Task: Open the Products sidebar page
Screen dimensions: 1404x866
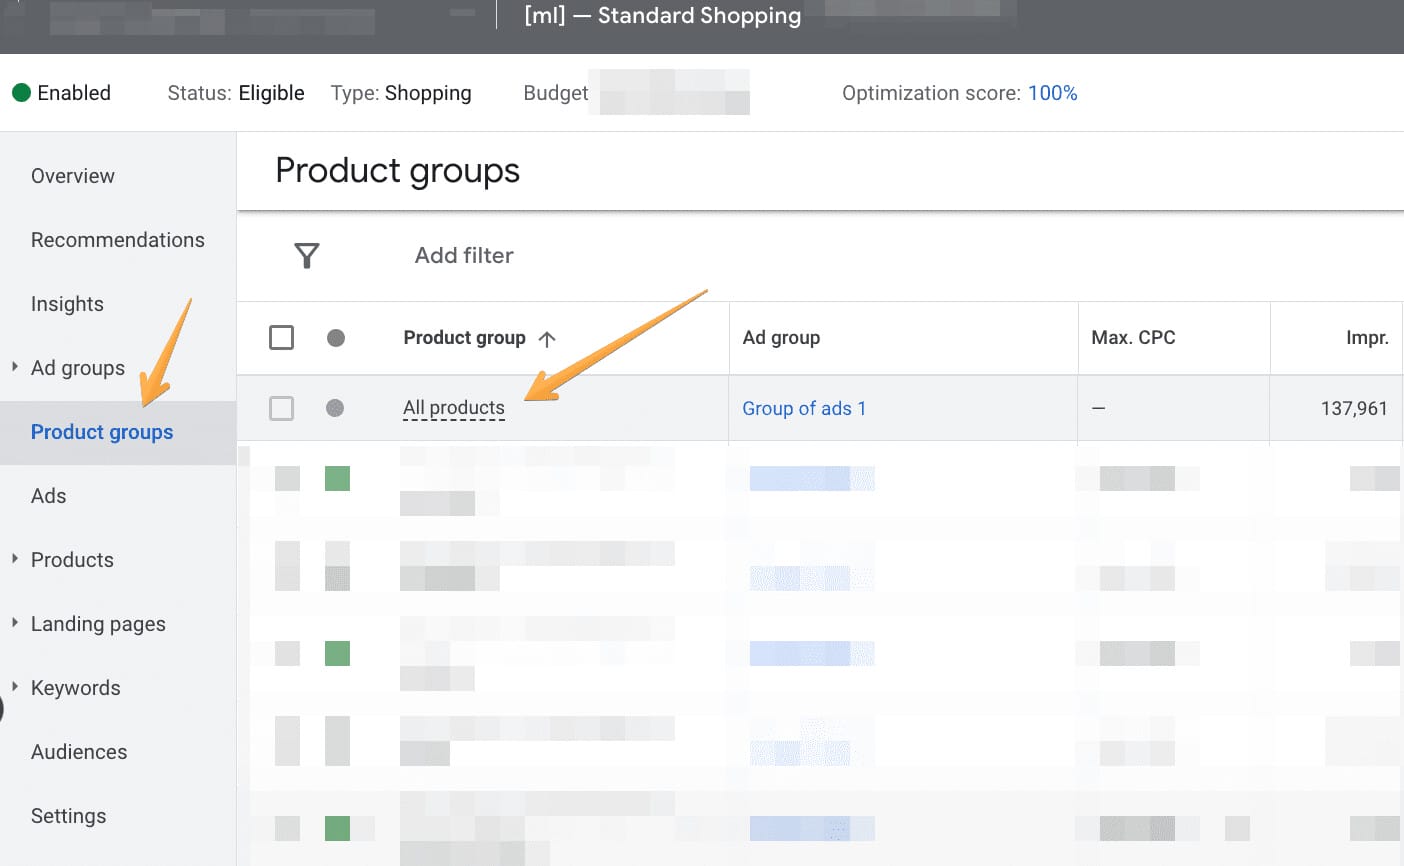Action: click(72, 560)
